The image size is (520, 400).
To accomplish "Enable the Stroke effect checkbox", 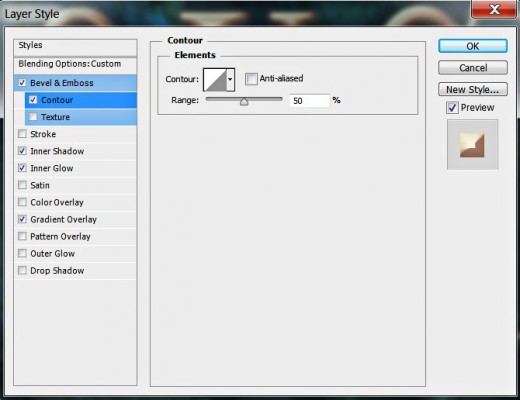I will [22, 134].
